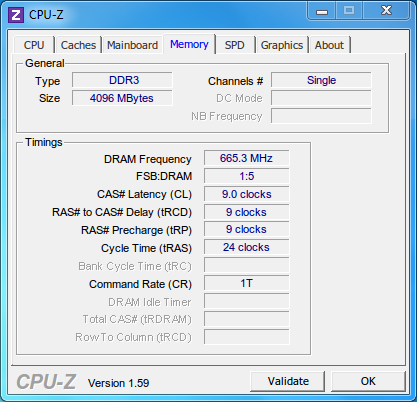Click the Channels # field showing Single
417x402 pixels.
pos(321,80)
